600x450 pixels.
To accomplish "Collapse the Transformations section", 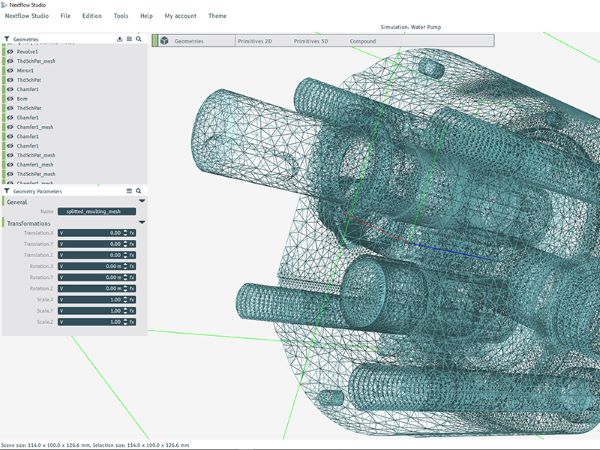I will pos(142,223).
